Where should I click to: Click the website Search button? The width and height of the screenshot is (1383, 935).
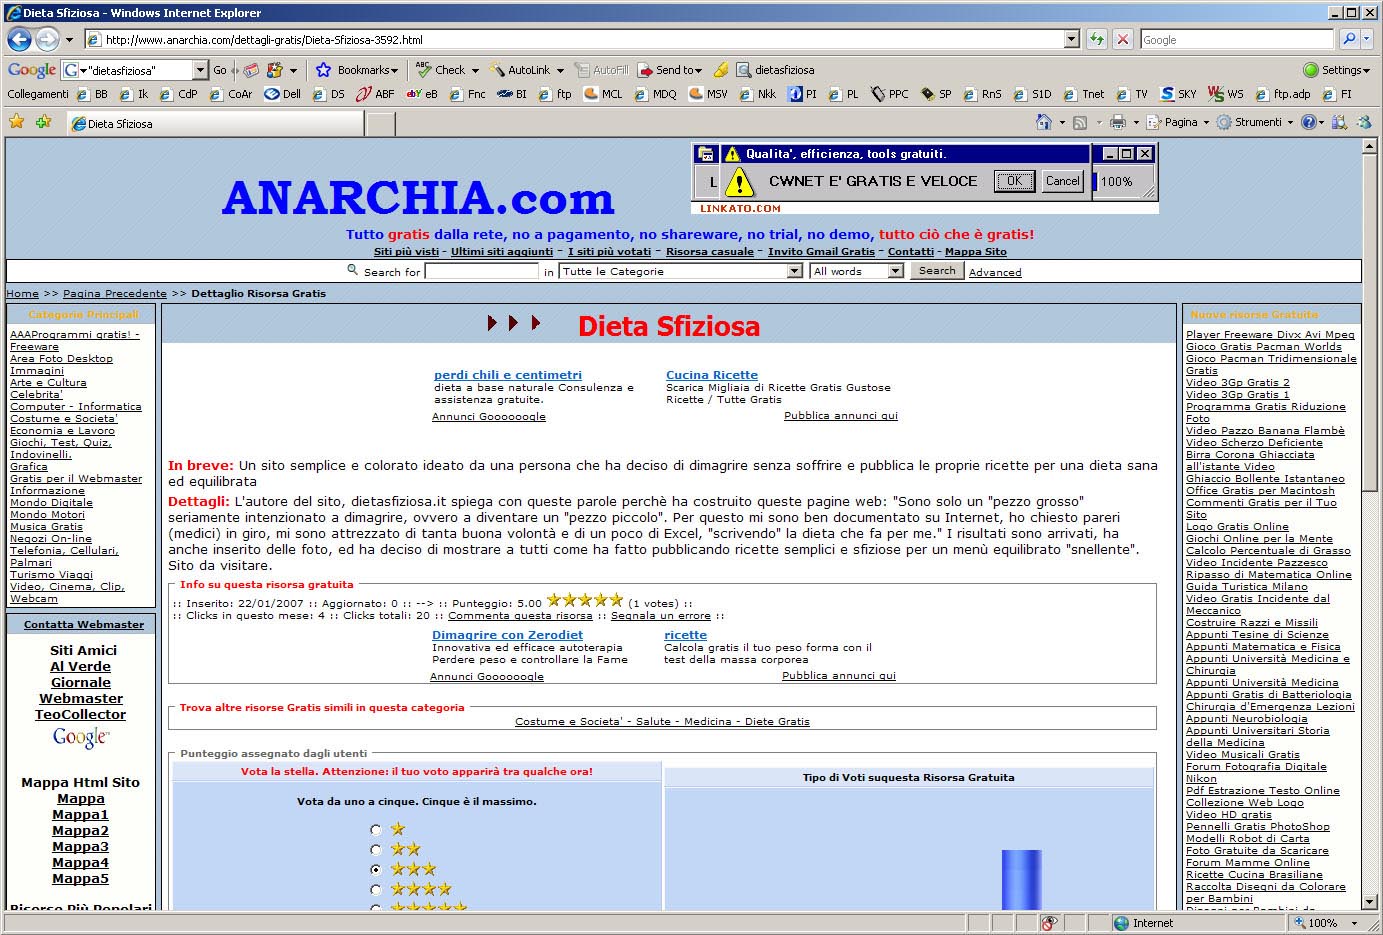(937, 271)
